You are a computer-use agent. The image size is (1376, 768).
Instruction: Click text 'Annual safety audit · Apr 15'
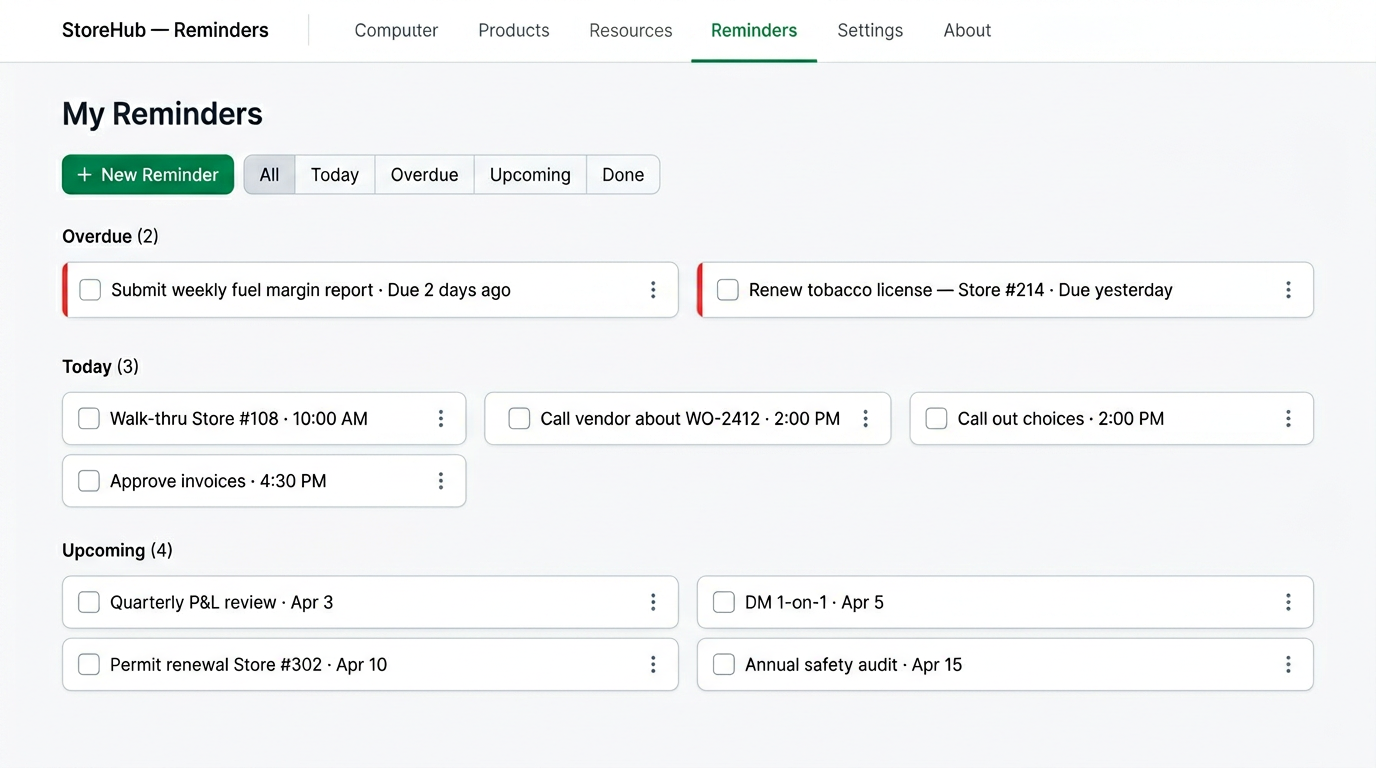coord(853,664)
